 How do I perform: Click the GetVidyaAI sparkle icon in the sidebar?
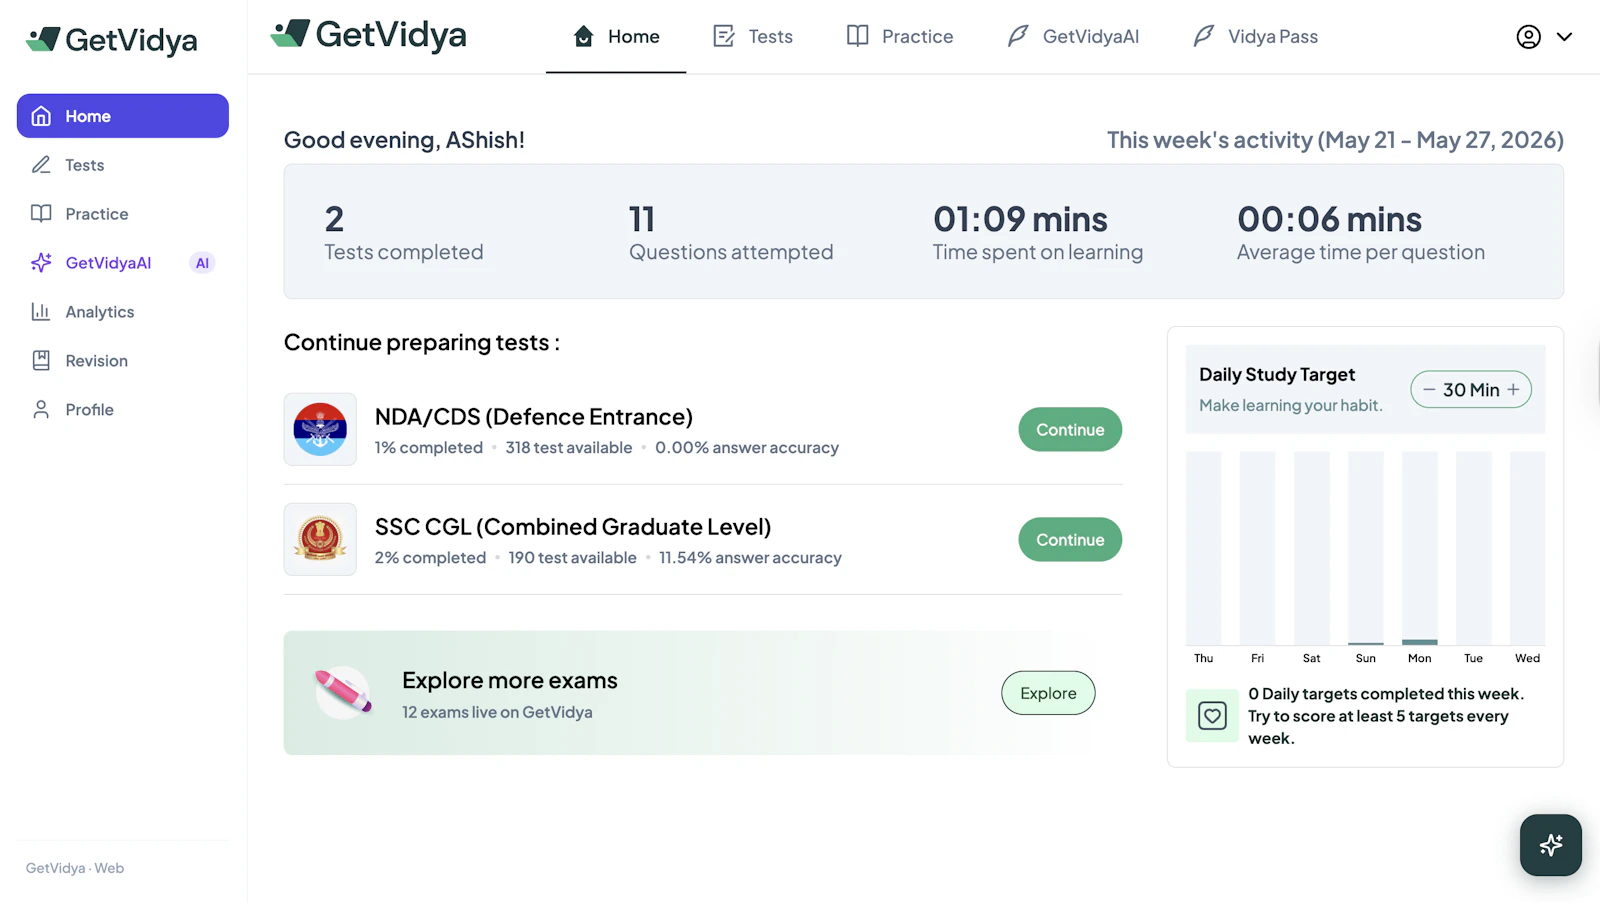(41, 263)
